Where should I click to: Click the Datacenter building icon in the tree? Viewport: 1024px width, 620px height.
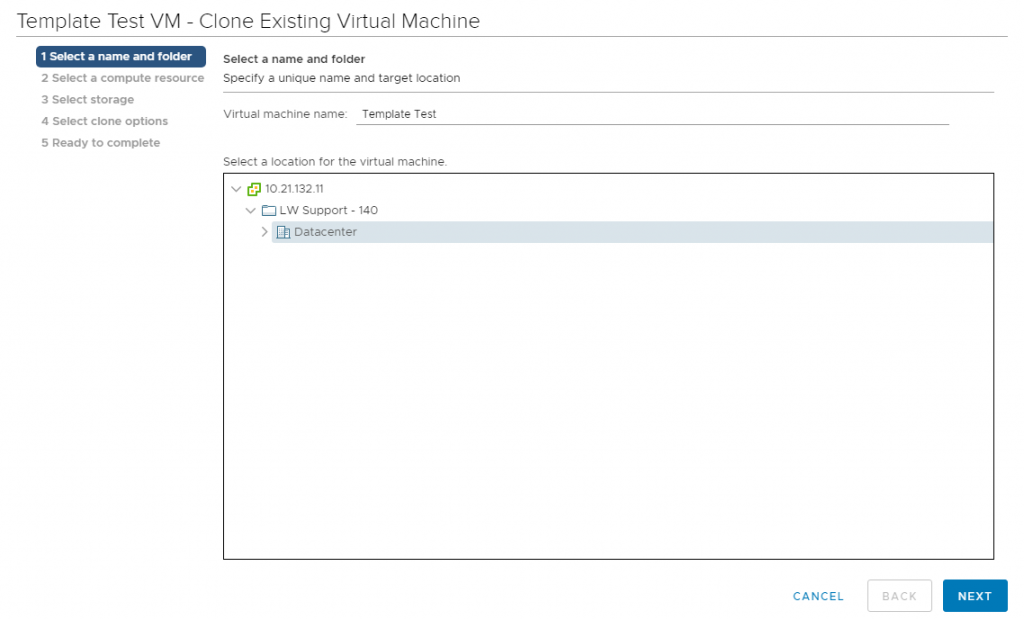coord(283,231)
